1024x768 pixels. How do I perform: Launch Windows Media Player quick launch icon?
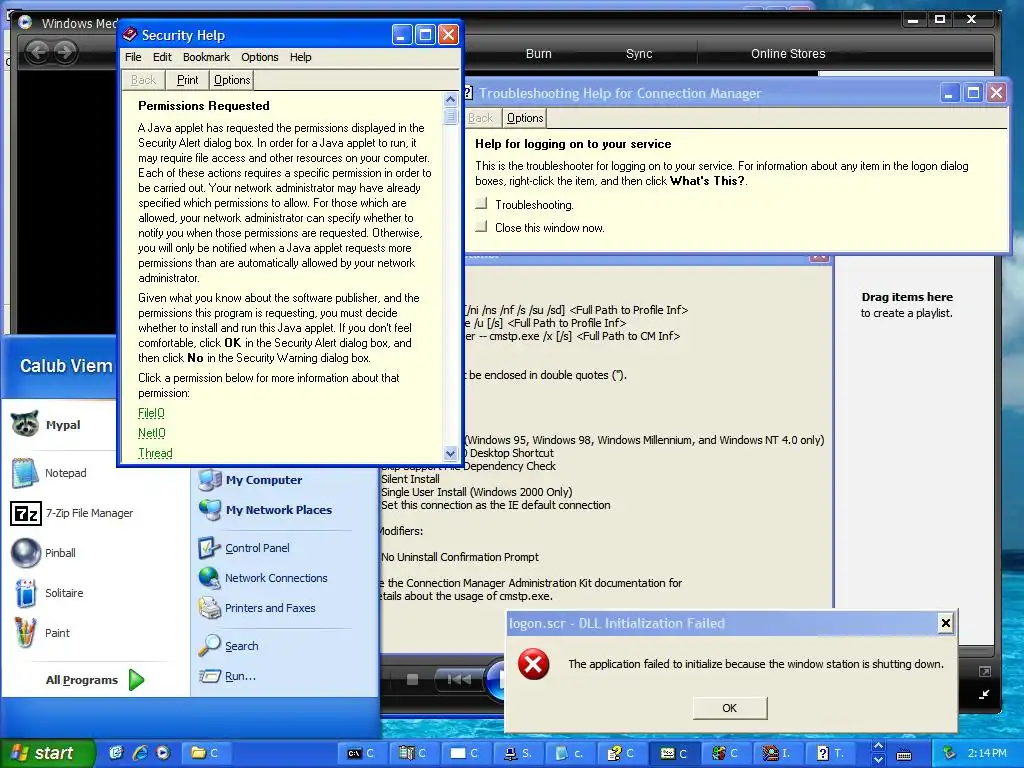[x=163, y=753]
